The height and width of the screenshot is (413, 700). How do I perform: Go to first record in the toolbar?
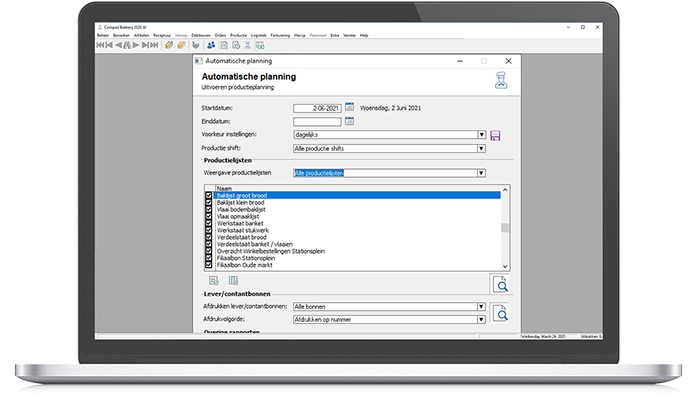click(x=100, y=45)
